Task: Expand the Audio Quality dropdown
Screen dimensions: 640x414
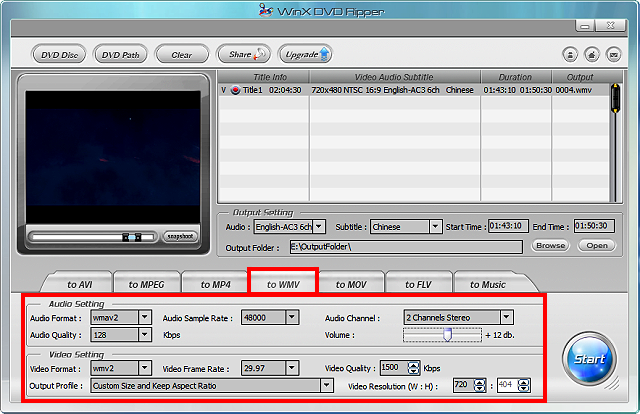Action: click(x=145, y=335)
